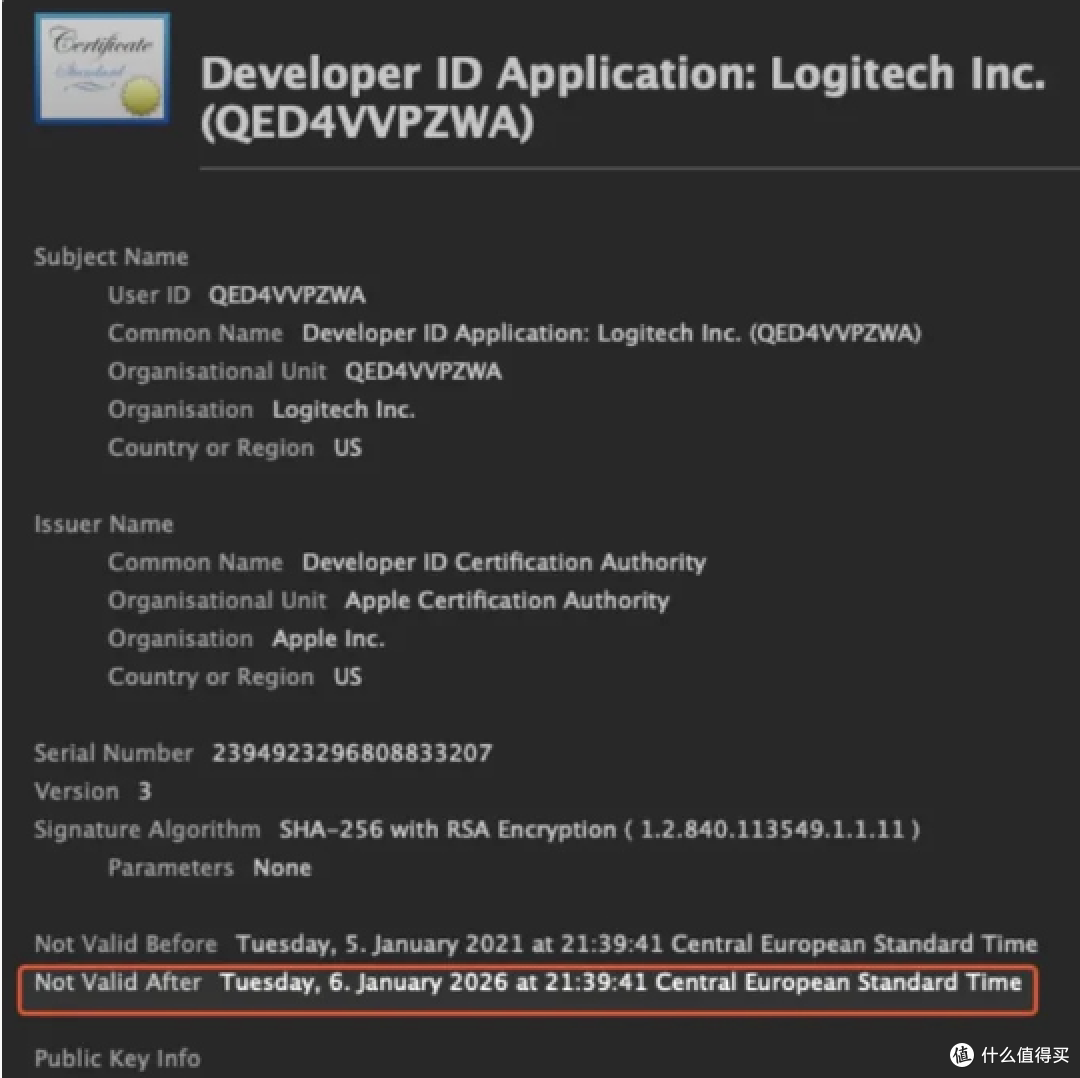Click the 'User ID' label
Screen dimensions: 1080x1078
[149, 295]
